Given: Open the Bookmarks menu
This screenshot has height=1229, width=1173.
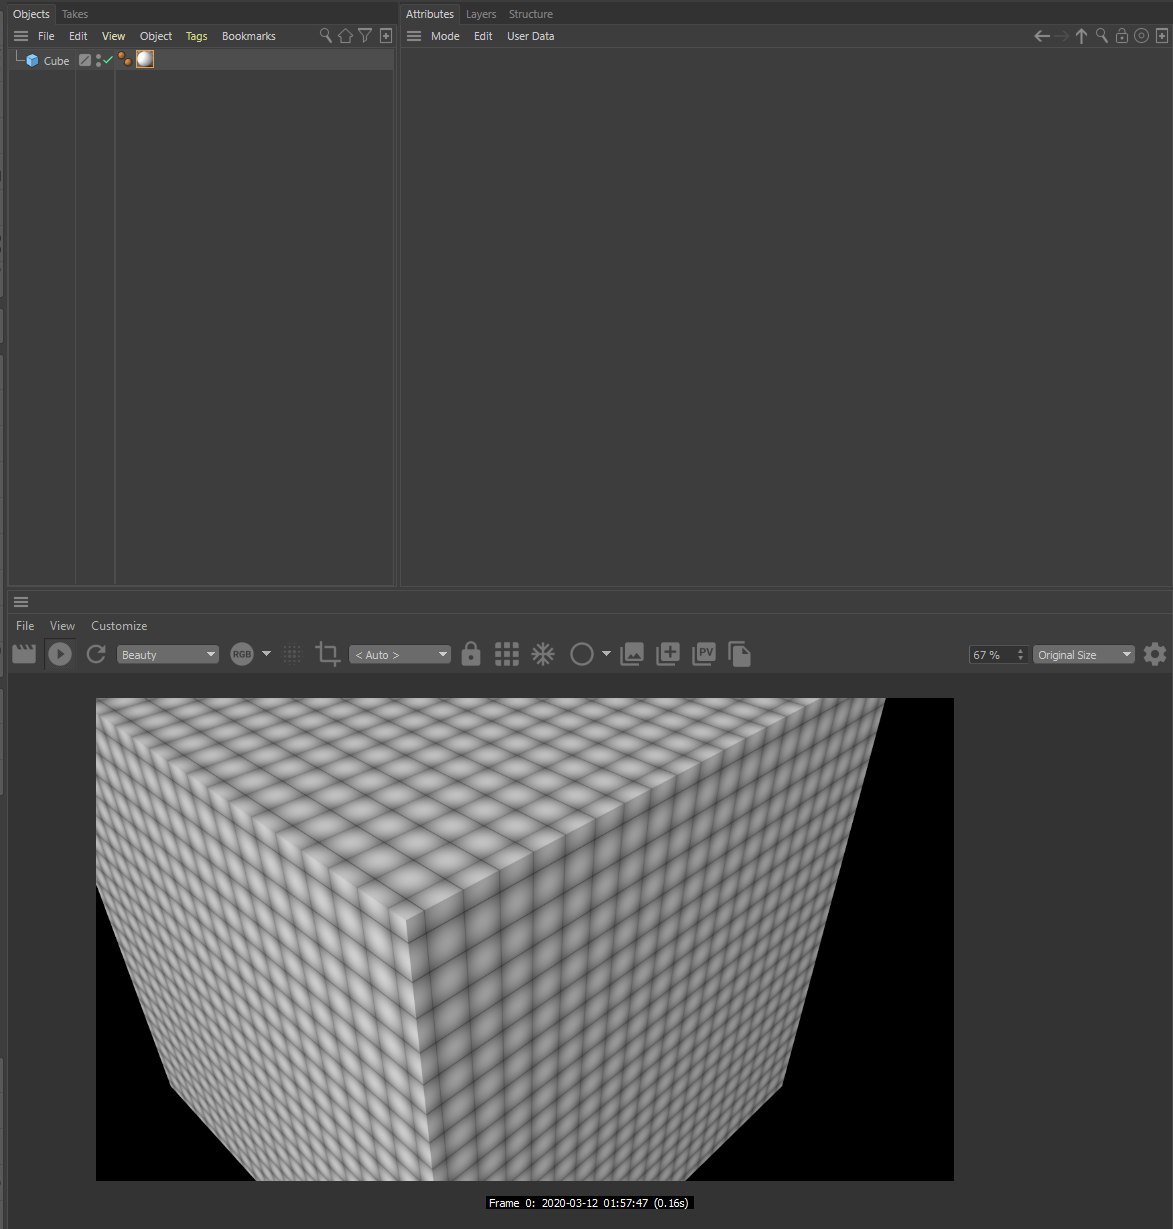Looking at the screenshot, I should [249, 36].
